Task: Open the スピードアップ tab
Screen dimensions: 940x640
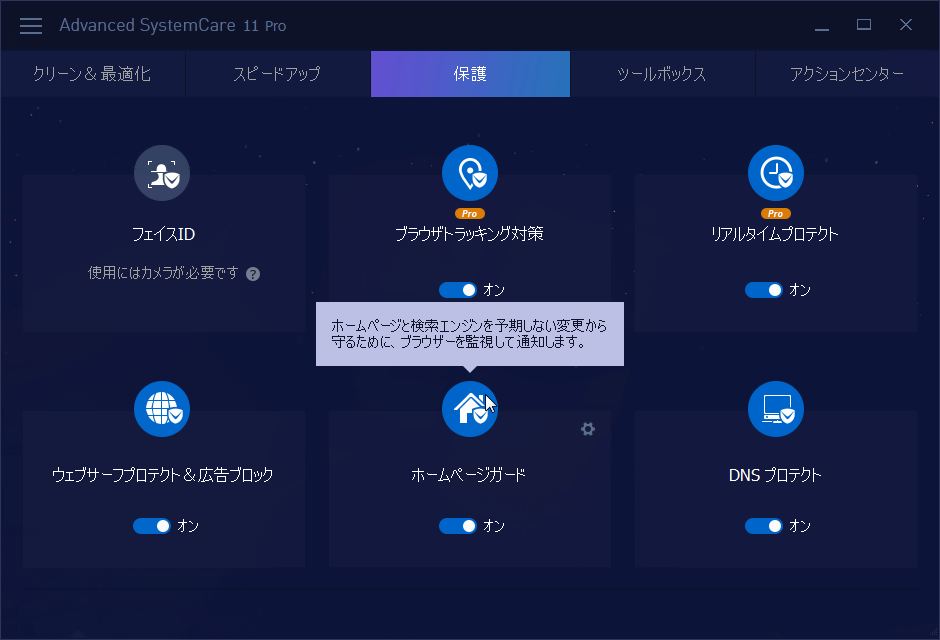Action: pos(278,74)
